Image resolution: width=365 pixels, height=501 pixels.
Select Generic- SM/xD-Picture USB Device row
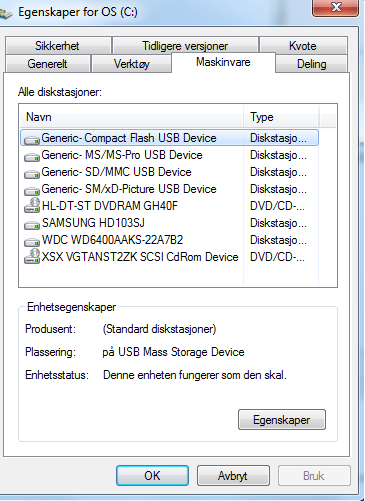[x=169, y=189]
